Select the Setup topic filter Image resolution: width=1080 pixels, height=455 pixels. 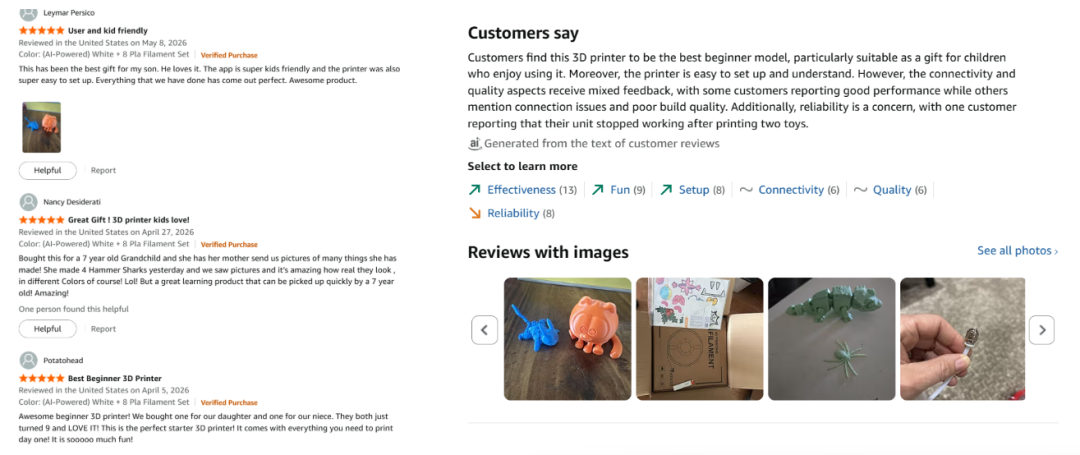(692, 190)
